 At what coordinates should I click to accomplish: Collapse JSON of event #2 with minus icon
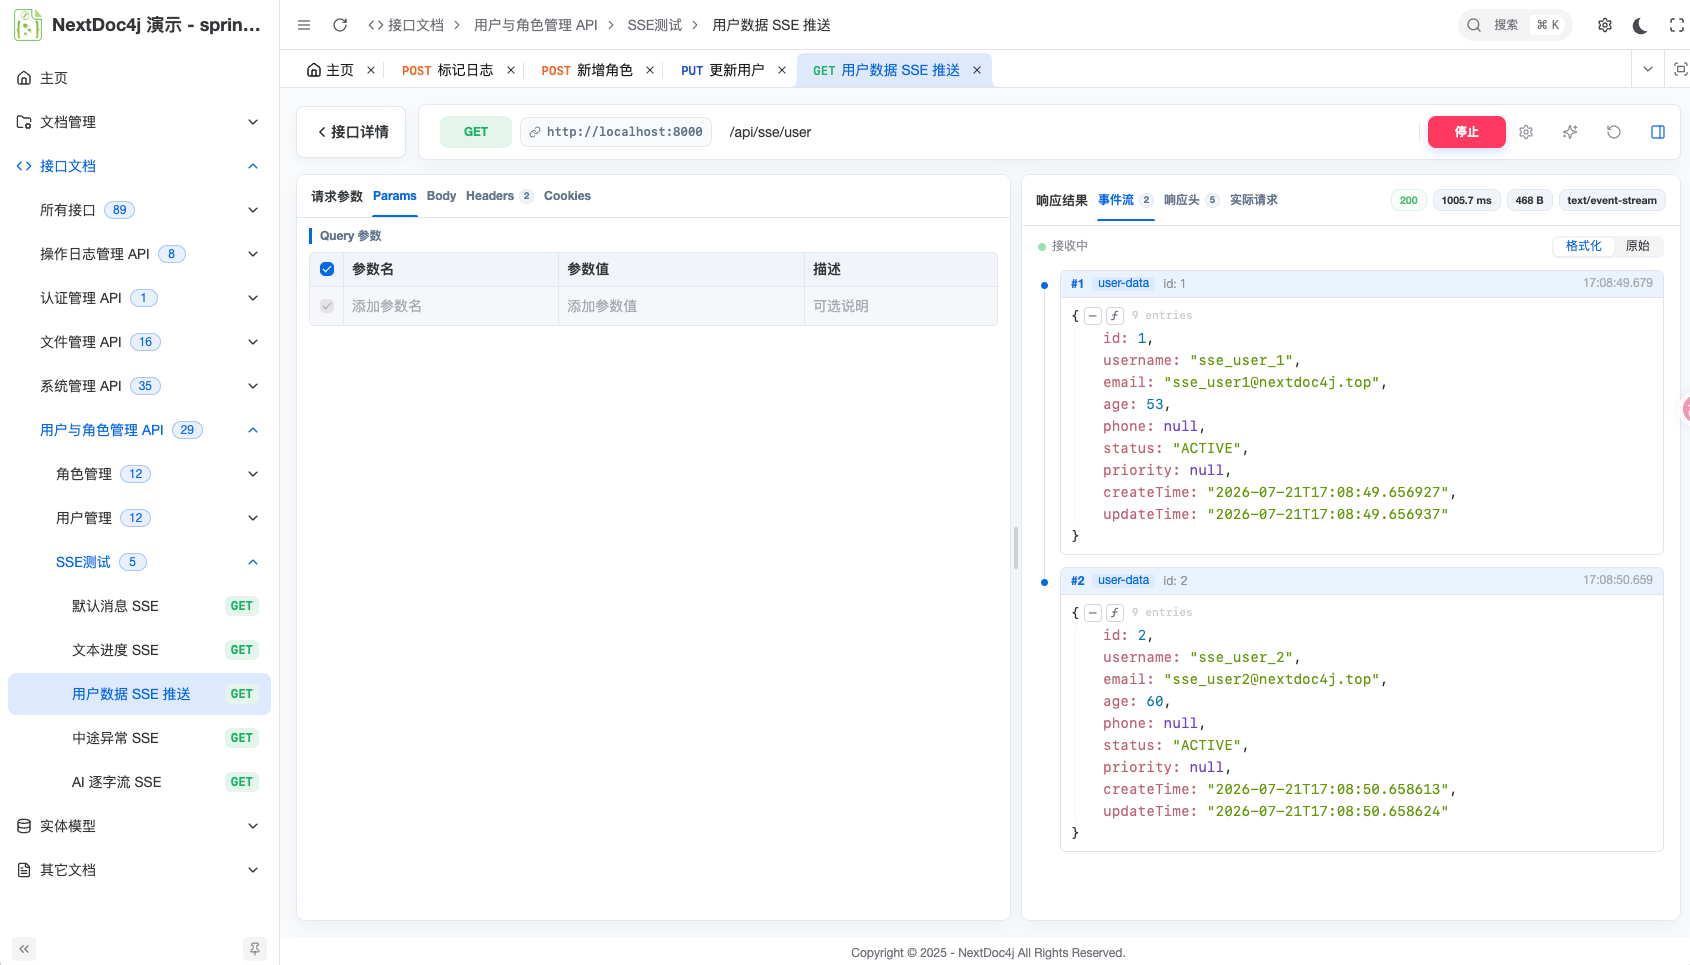pyautogui.click(x=1093, y=613)
